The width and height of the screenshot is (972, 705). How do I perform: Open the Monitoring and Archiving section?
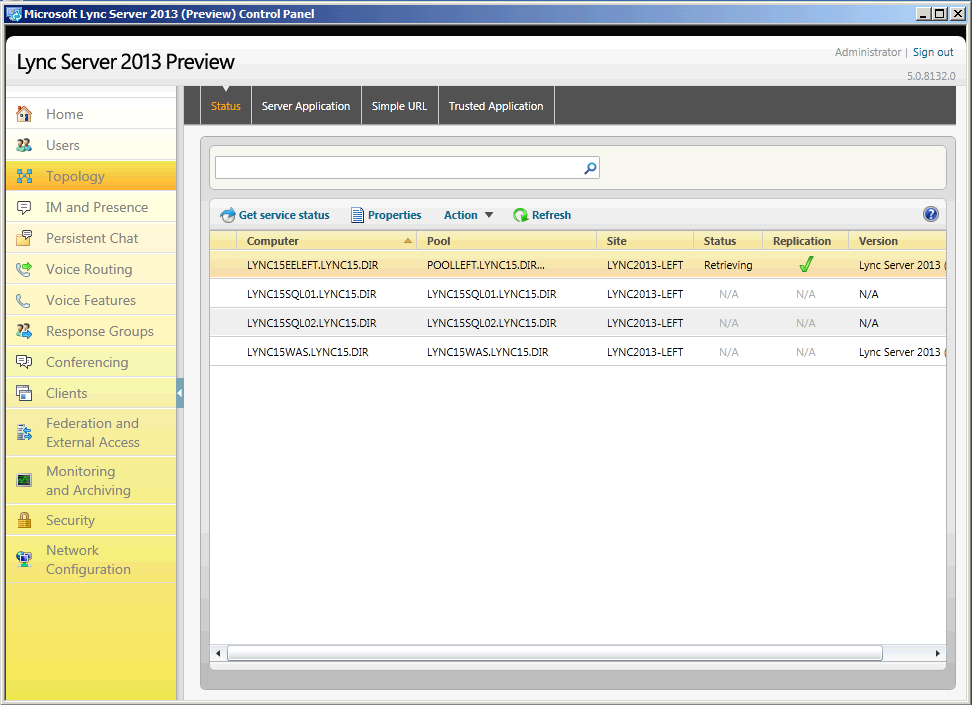click(x=81, y=480)
